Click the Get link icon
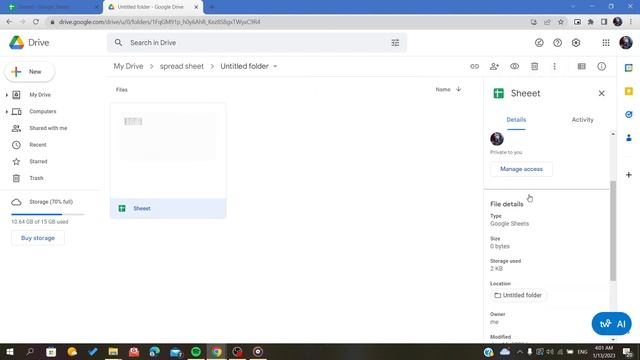 tap(474, 66)
